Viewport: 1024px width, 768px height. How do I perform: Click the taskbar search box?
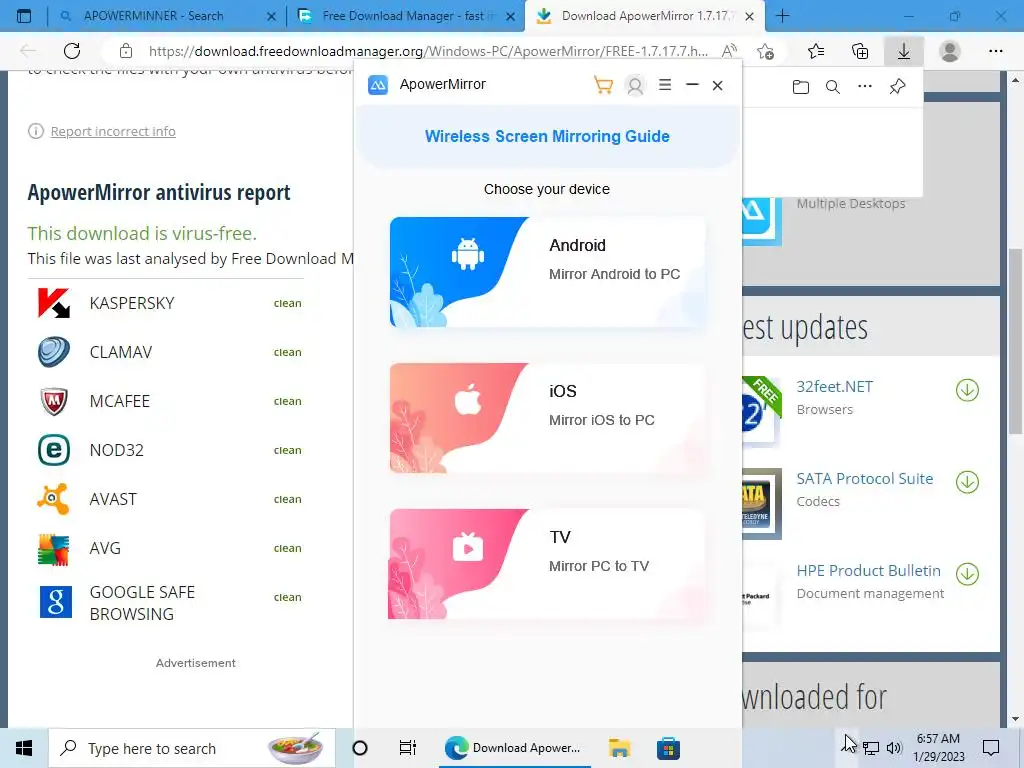coord(192,748)
